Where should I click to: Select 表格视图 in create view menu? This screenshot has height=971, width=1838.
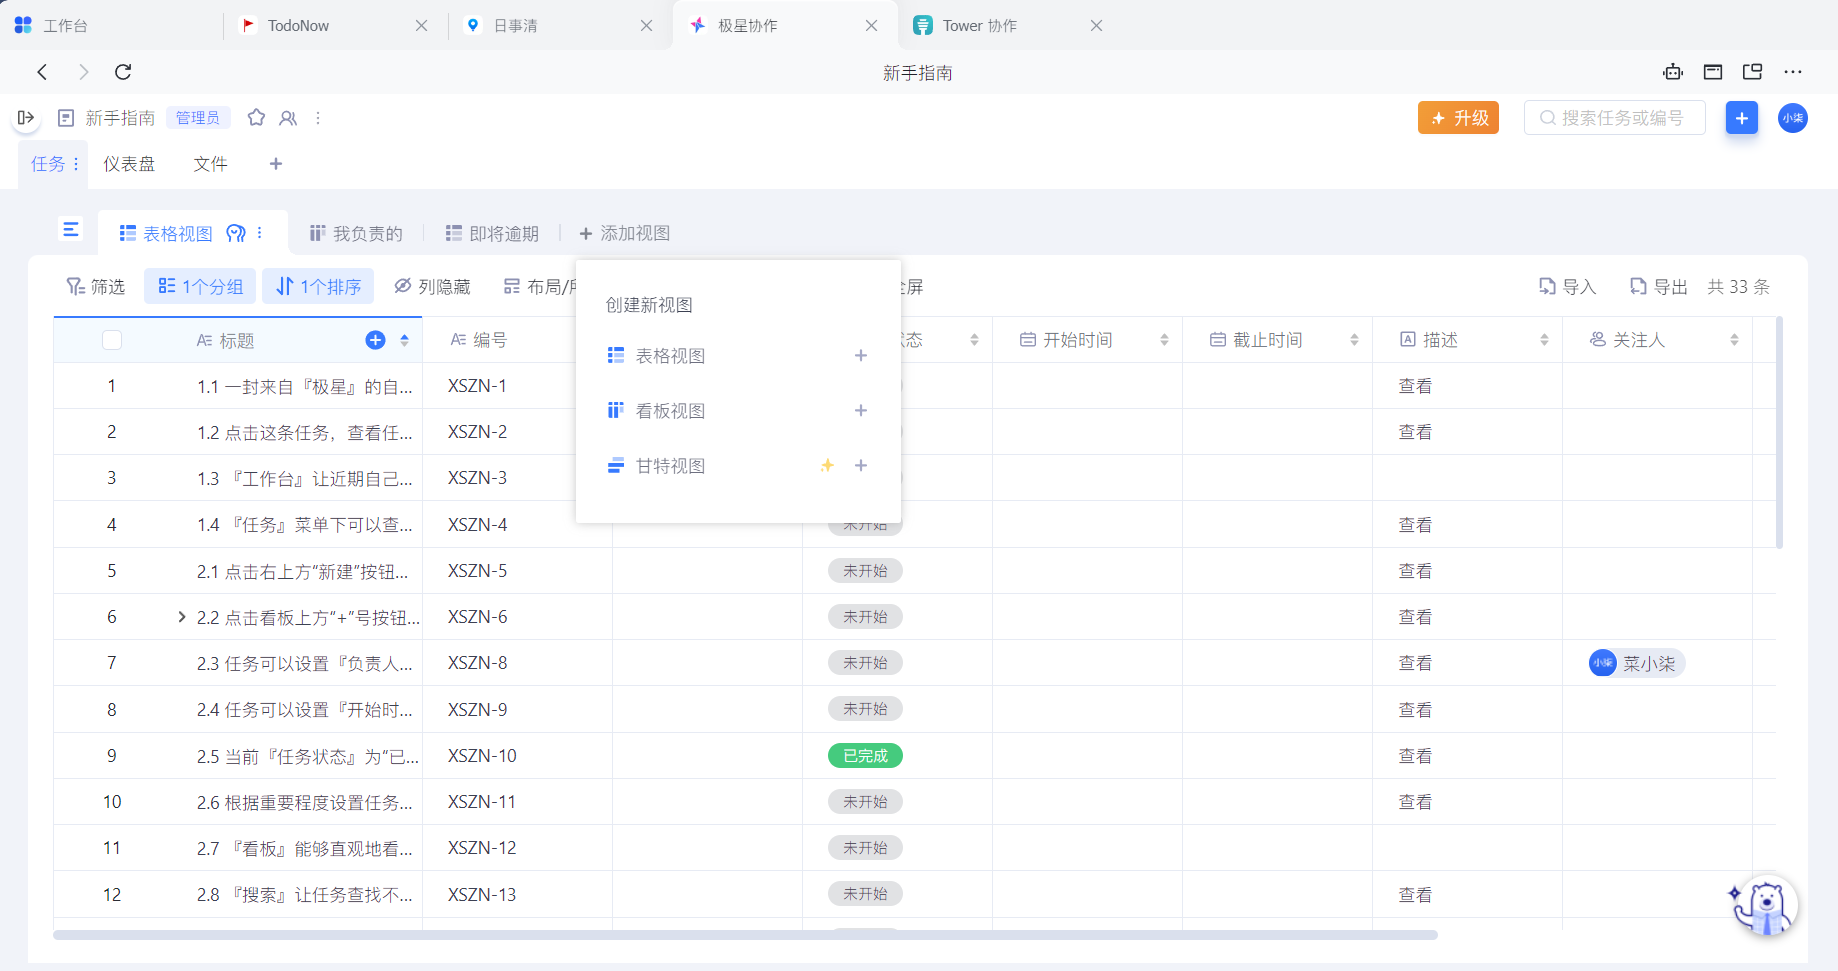(x=670, y=356)
